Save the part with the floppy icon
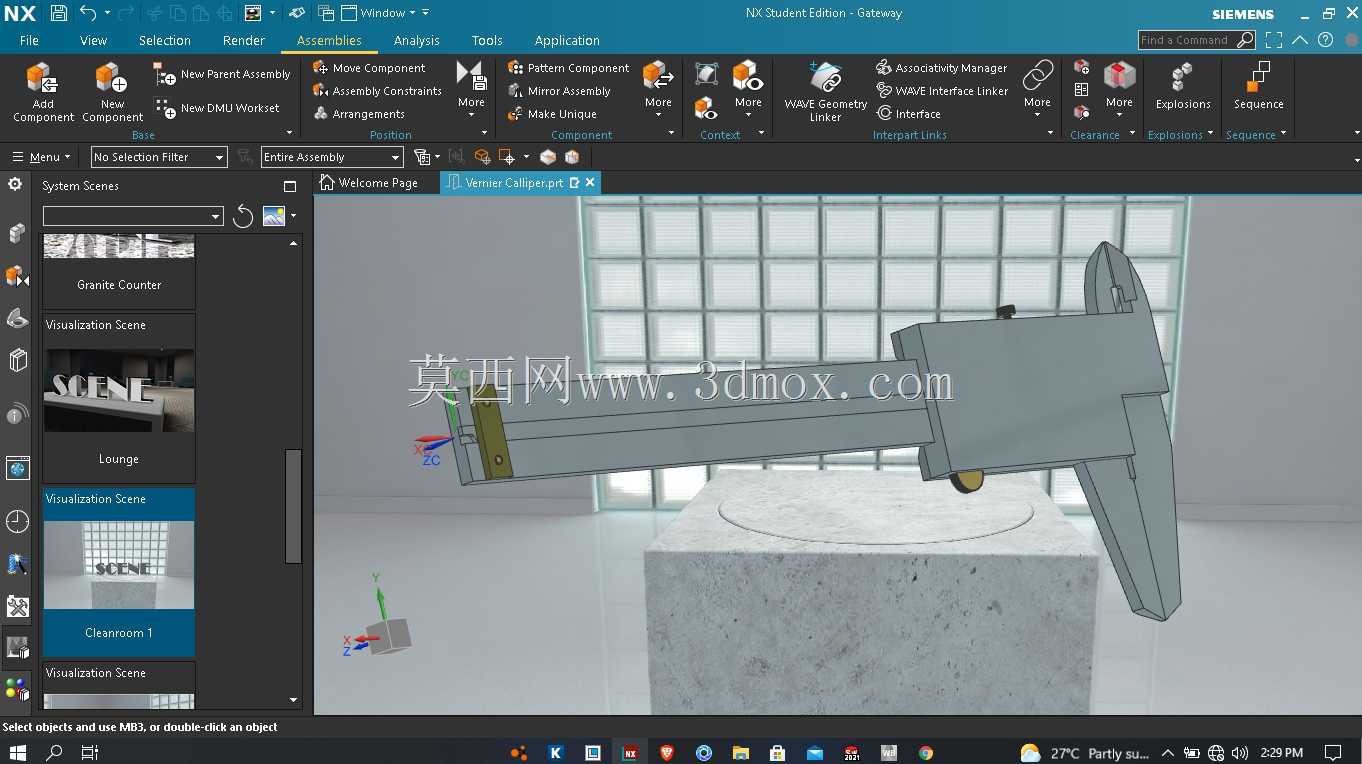Viewport: 1362px width, 764px height. (x=59, y=13)
